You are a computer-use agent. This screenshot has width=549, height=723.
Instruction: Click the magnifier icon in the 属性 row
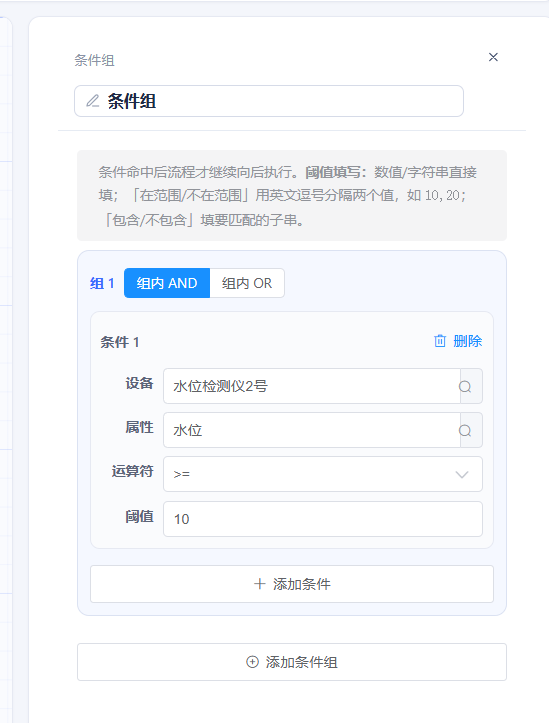(465, 431)
